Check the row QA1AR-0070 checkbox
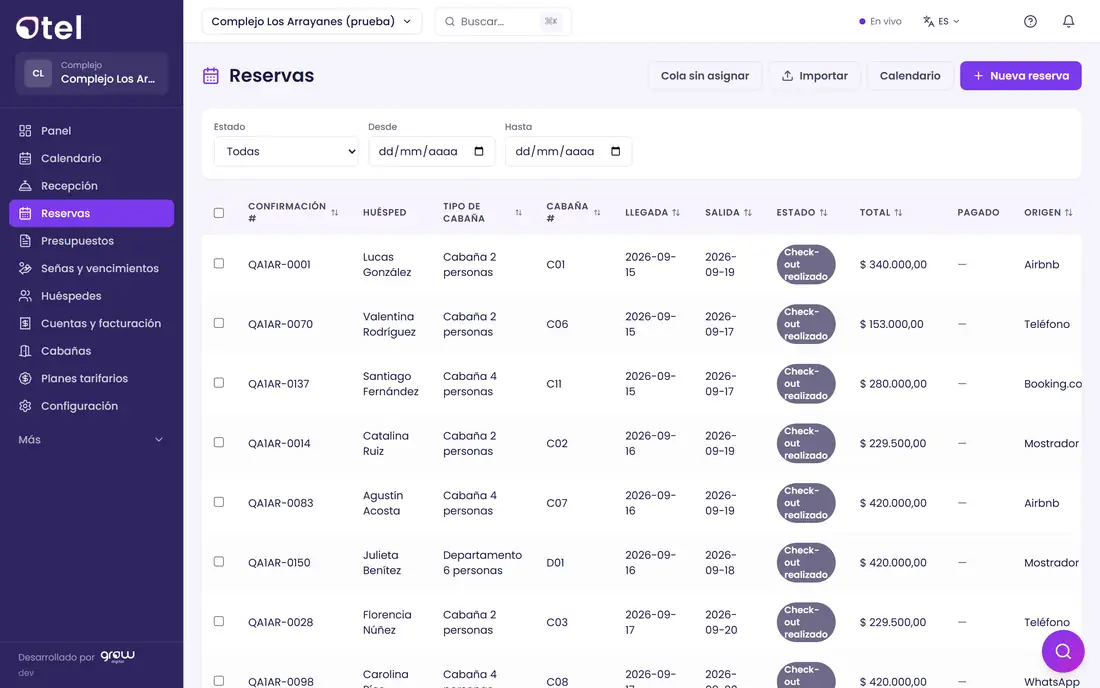Screen dimensions: 1100x688 tap(219, 323)
